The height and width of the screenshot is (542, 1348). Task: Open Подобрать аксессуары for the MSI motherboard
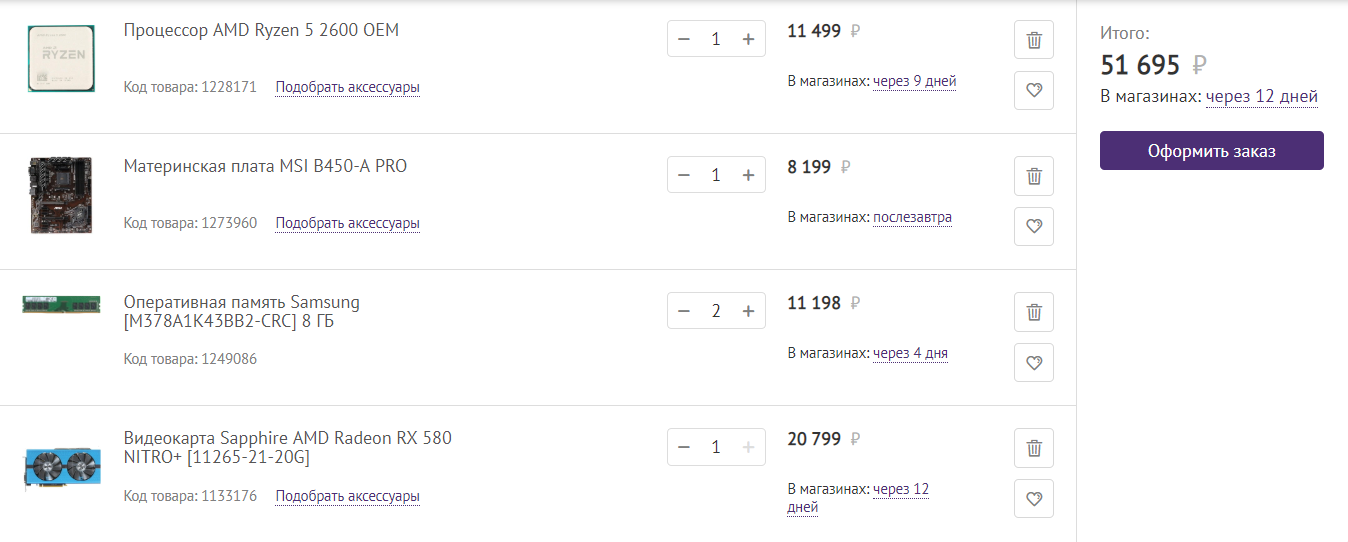[347, 223]
